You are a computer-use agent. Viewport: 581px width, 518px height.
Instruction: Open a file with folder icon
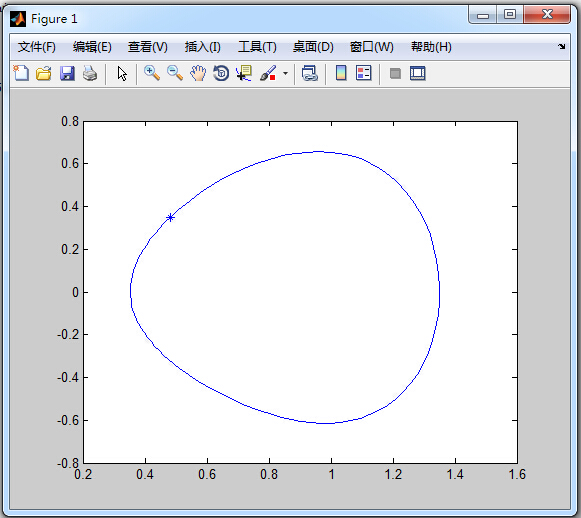pos(44,73)
